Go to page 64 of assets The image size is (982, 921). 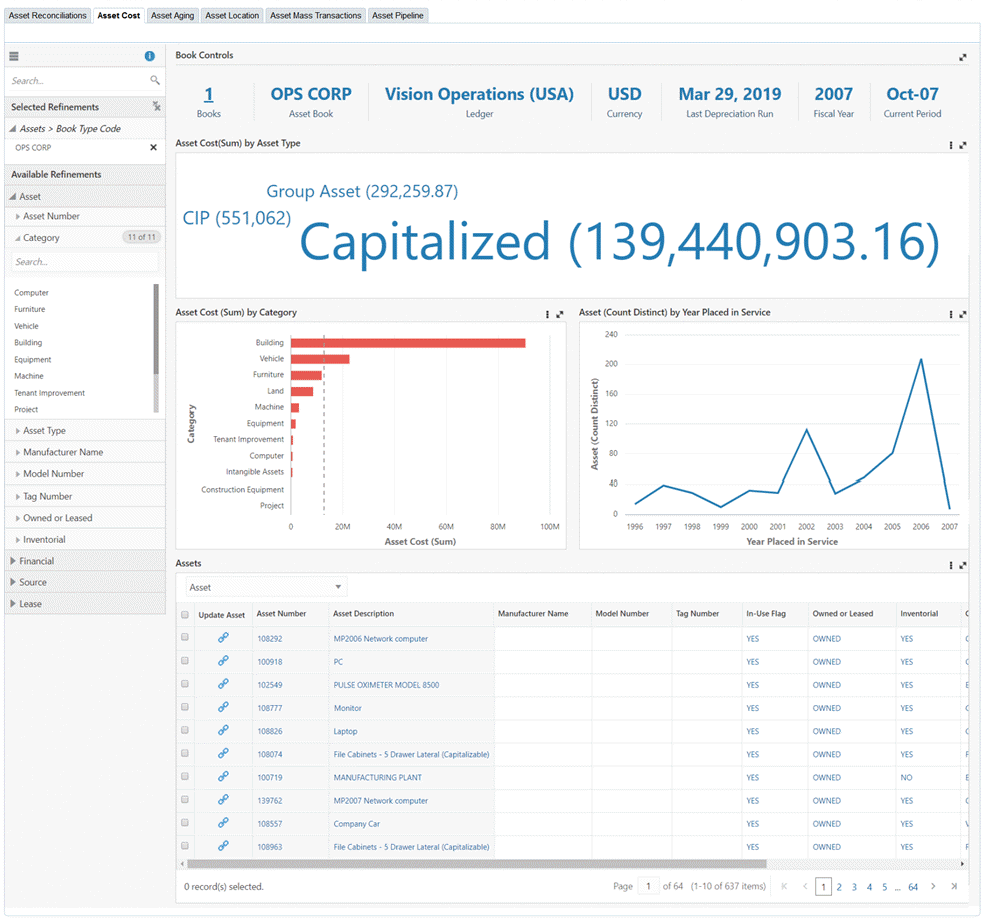(913, 887)
